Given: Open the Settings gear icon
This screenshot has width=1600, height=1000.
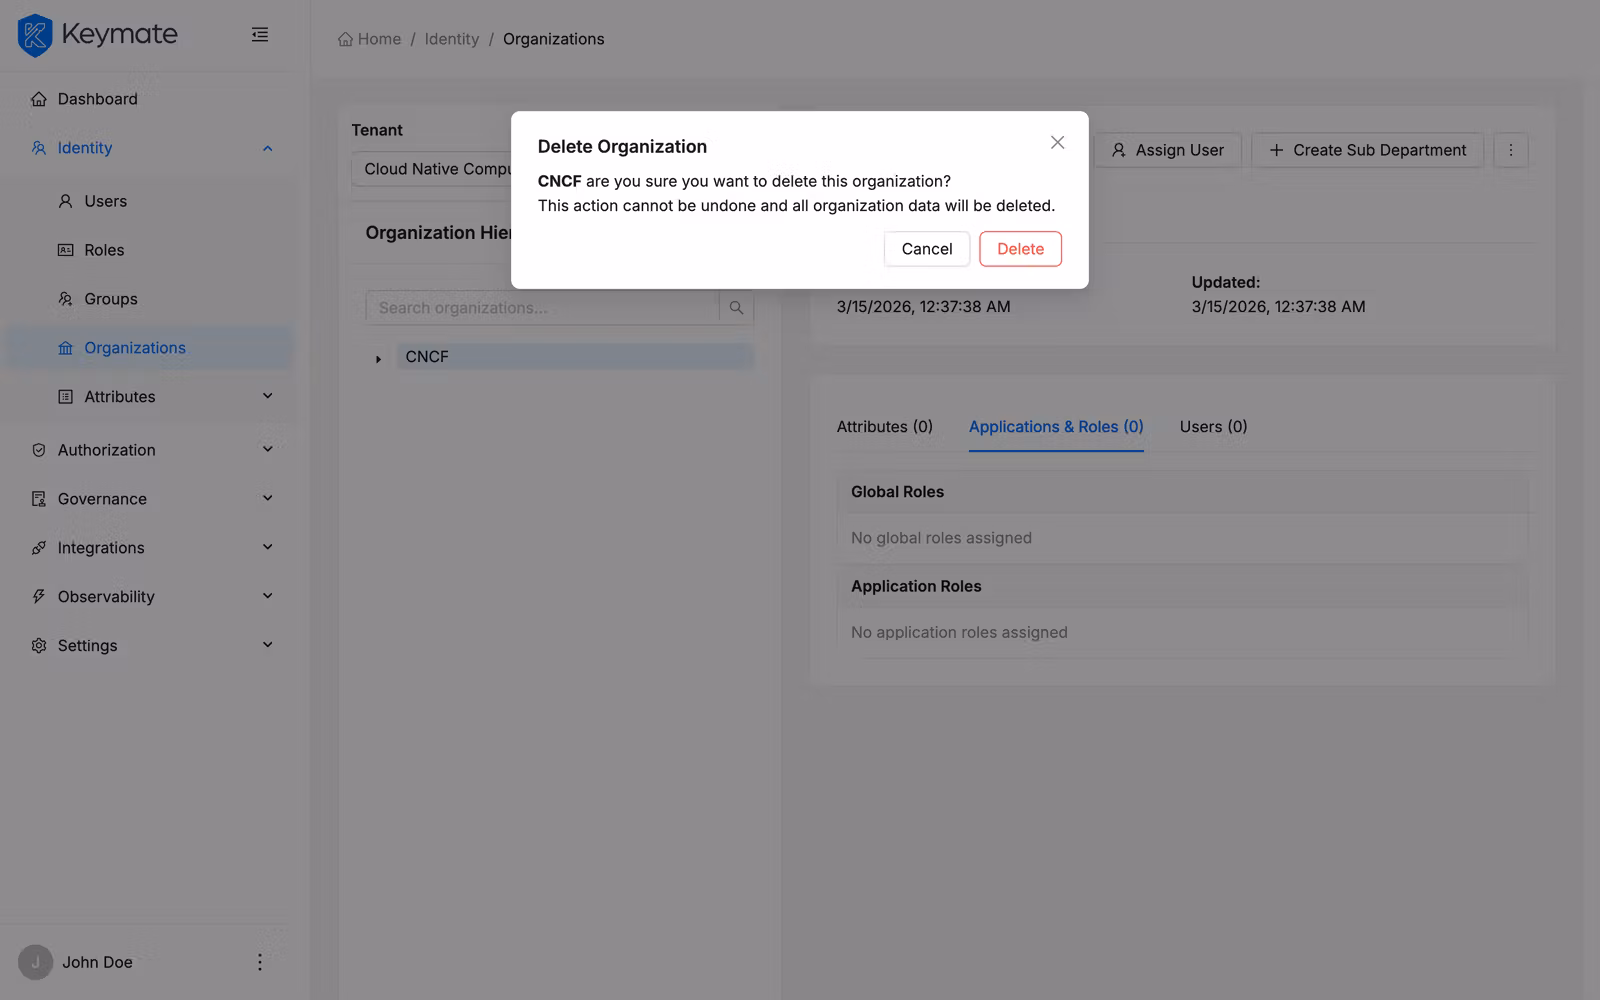Looking at the screenshot, I should (38, 645).
